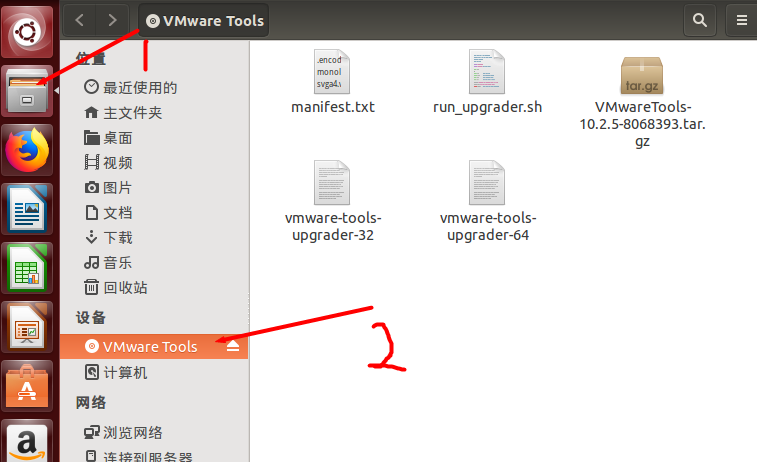Click the network icon beside Browse Network
This screenshot has height=462, width=757.
pos(92,432)
